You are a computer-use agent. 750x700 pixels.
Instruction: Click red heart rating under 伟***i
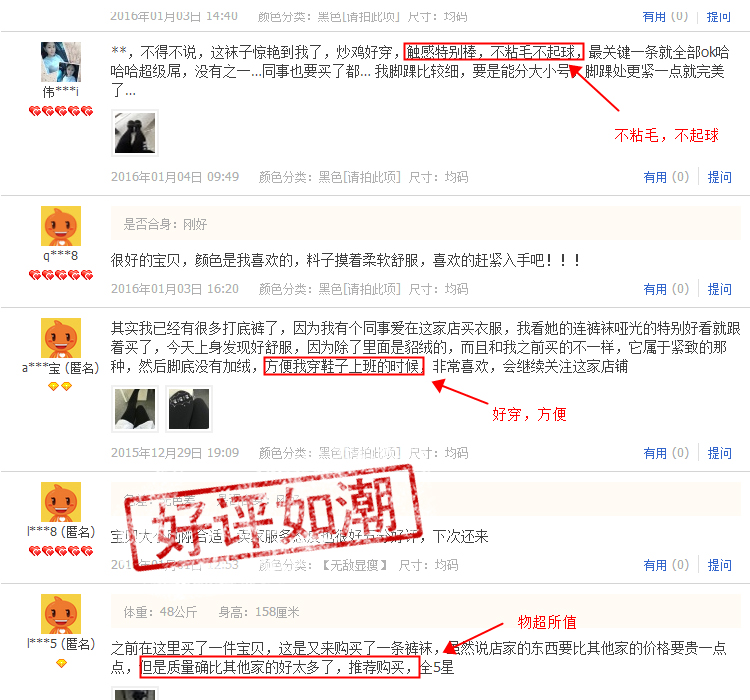click(x=61, y=111)
